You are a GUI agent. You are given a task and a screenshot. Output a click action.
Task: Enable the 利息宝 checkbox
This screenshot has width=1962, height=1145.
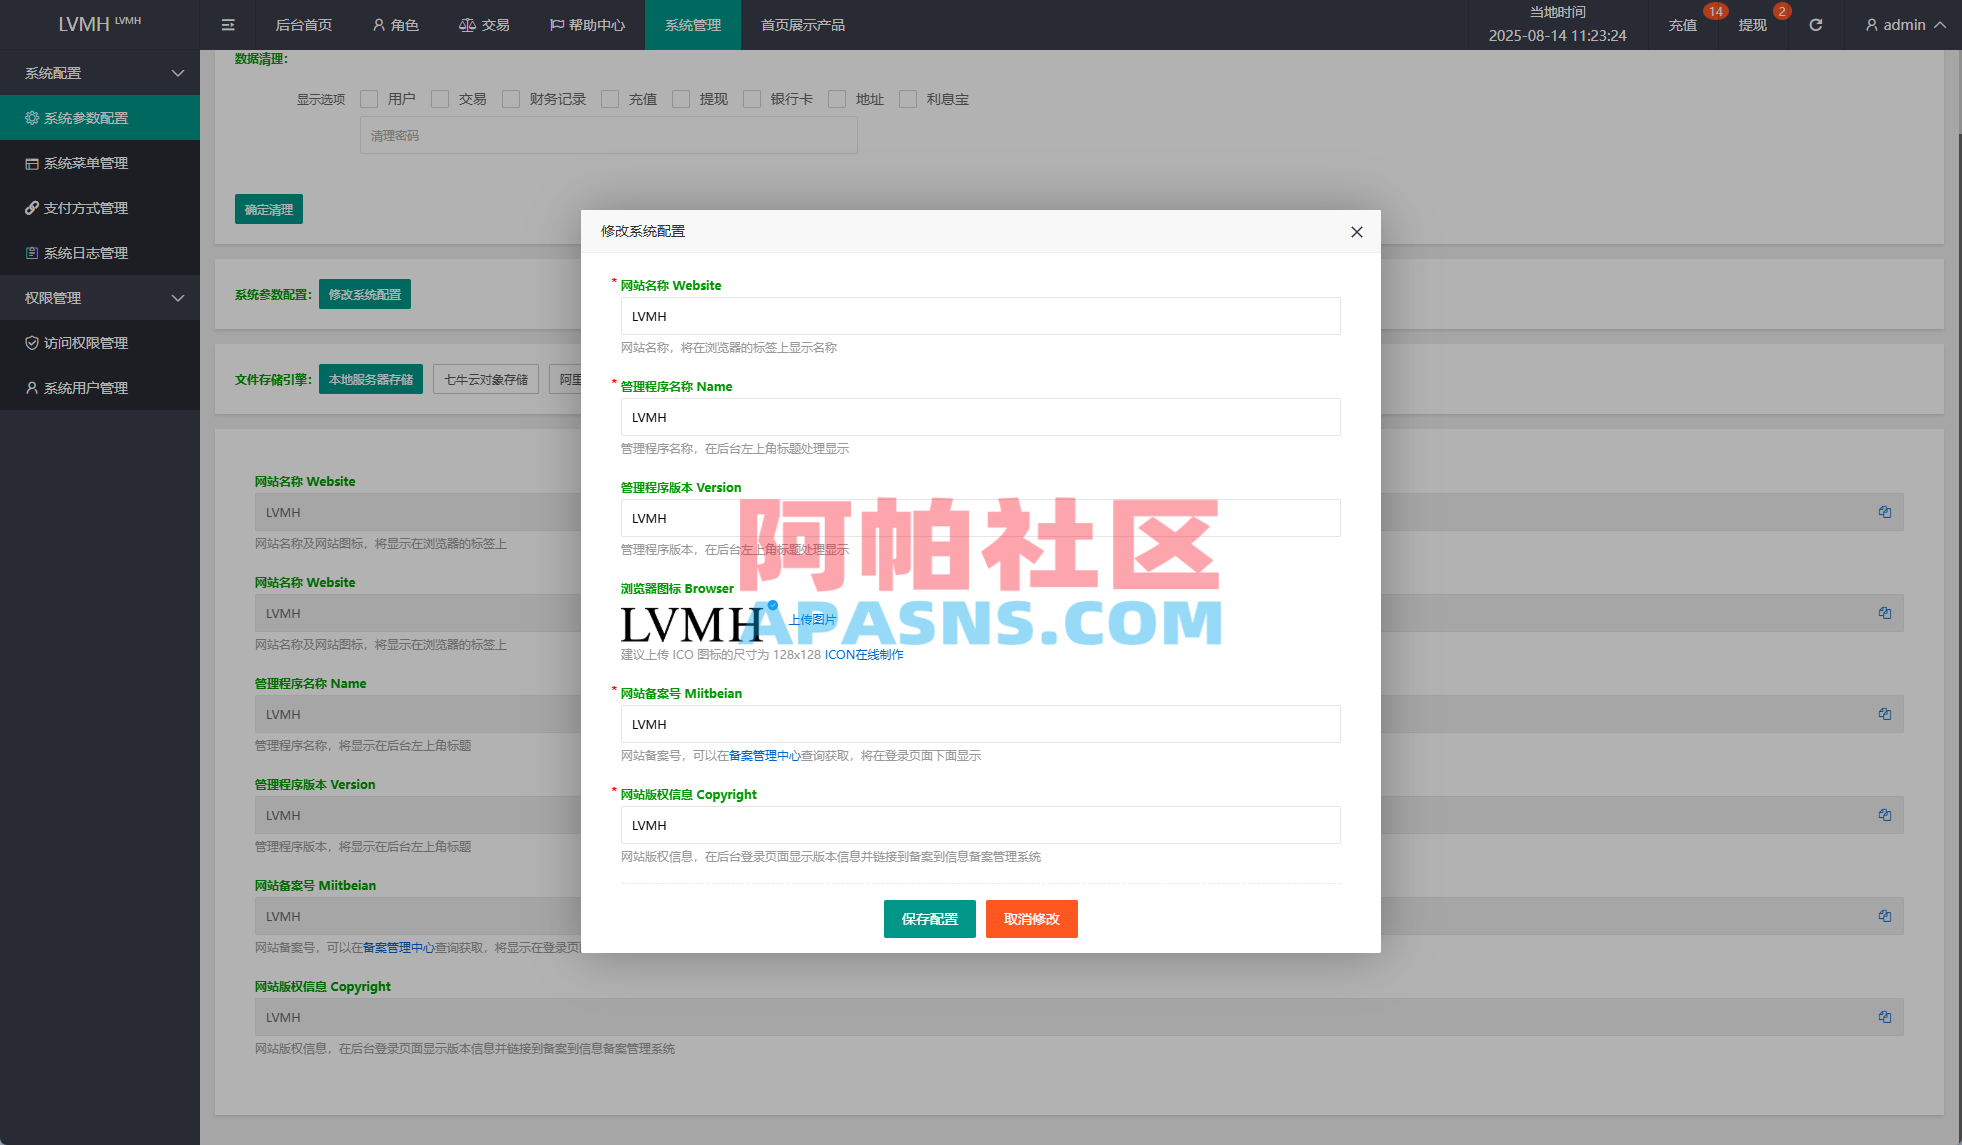(x=908, y=99)
